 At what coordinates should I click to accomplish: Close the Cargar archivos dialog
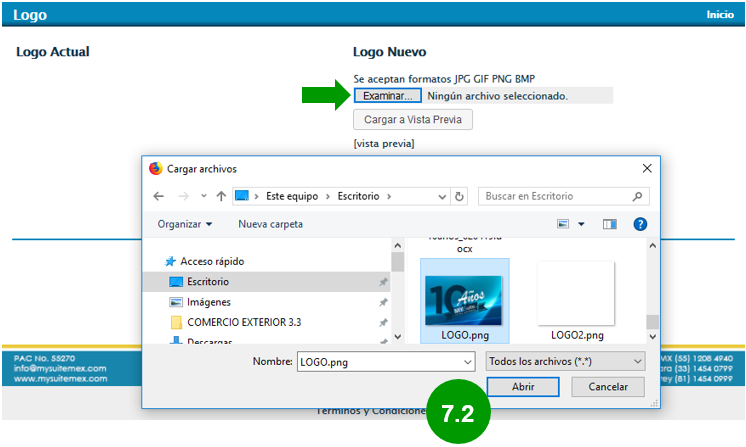tap(647, 168)
